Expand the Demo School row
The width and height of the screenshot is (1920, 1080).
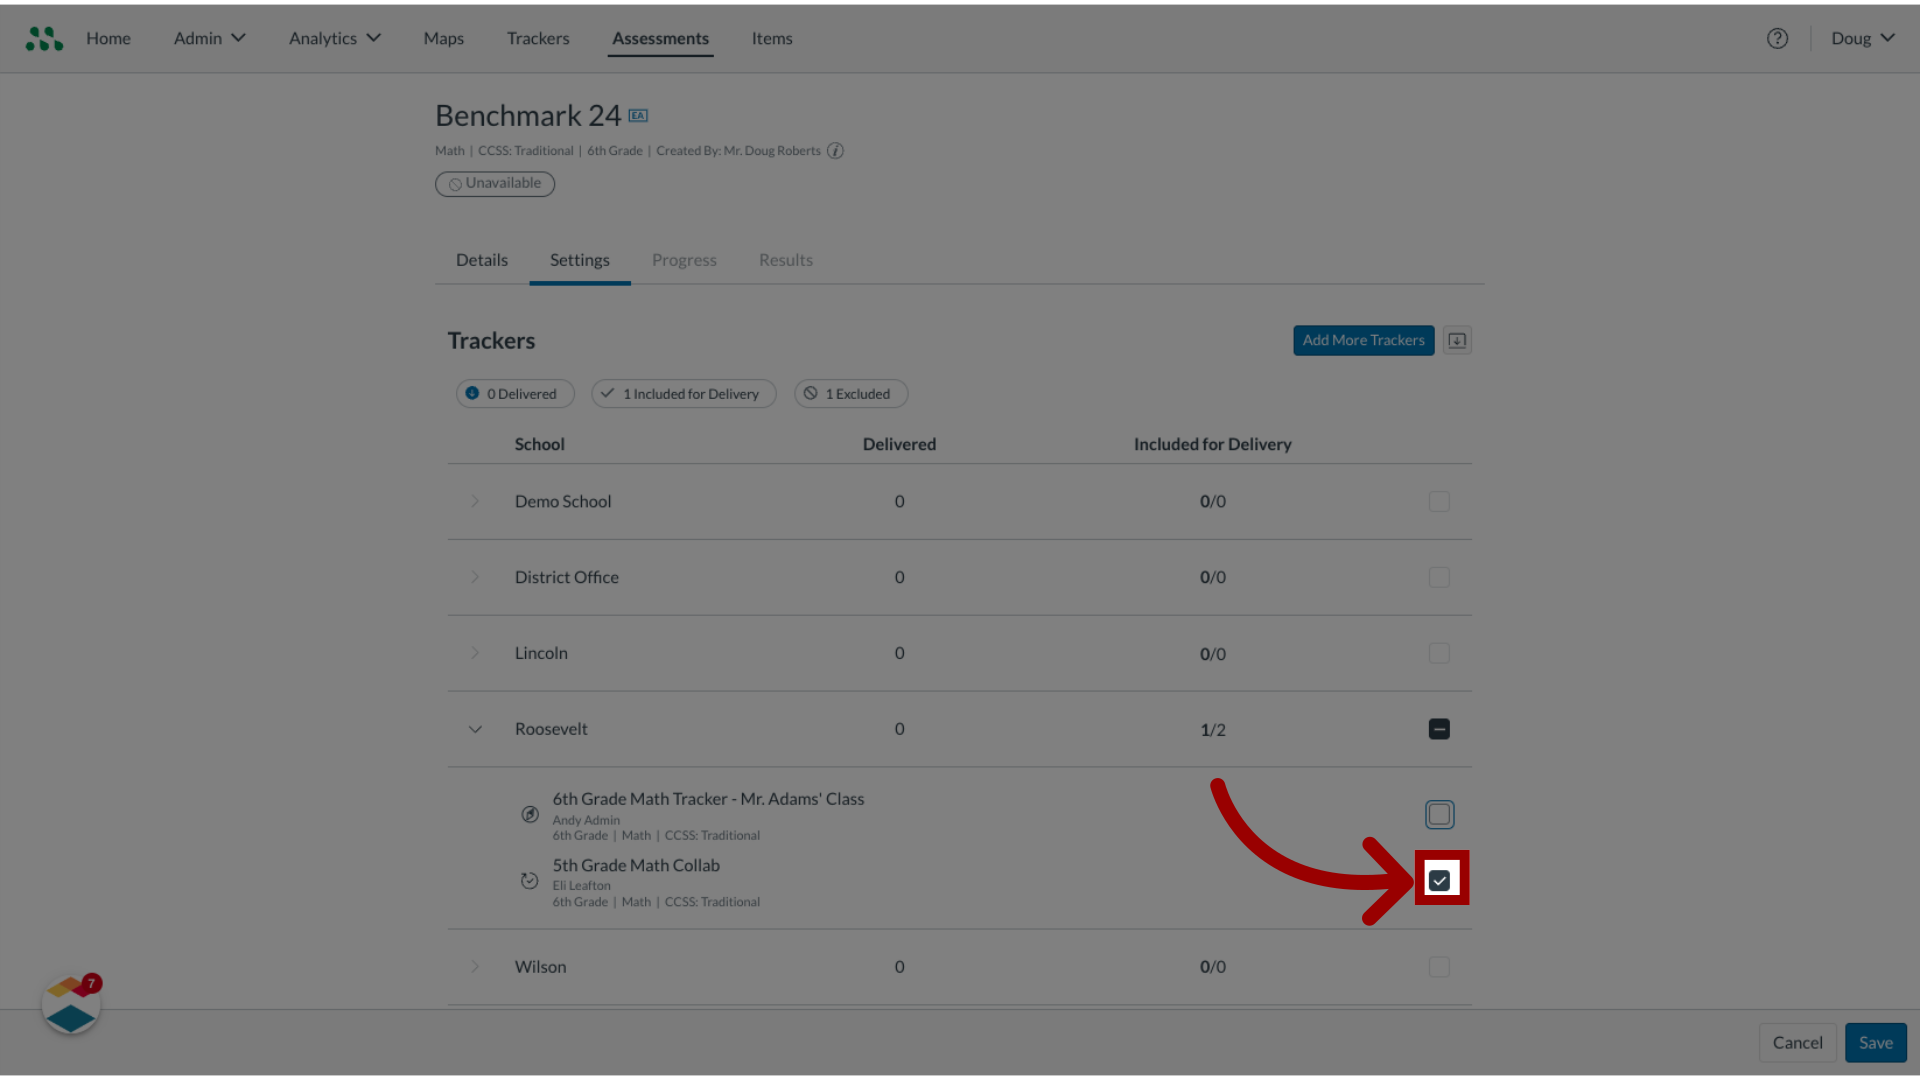point(475,500)
